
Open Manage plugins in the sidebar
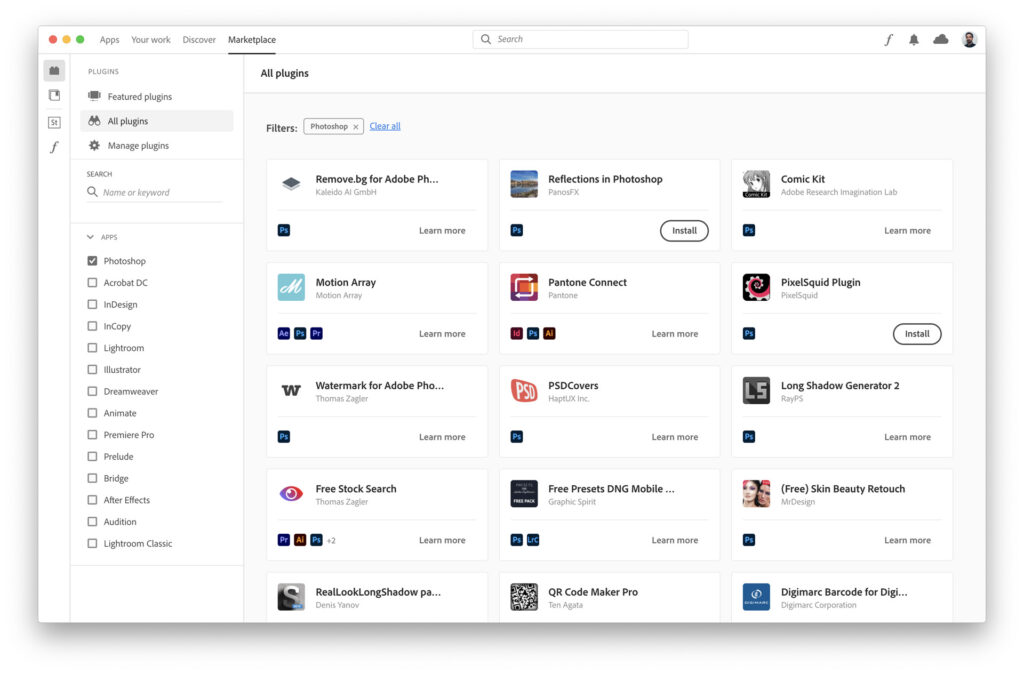coord(157,146)
